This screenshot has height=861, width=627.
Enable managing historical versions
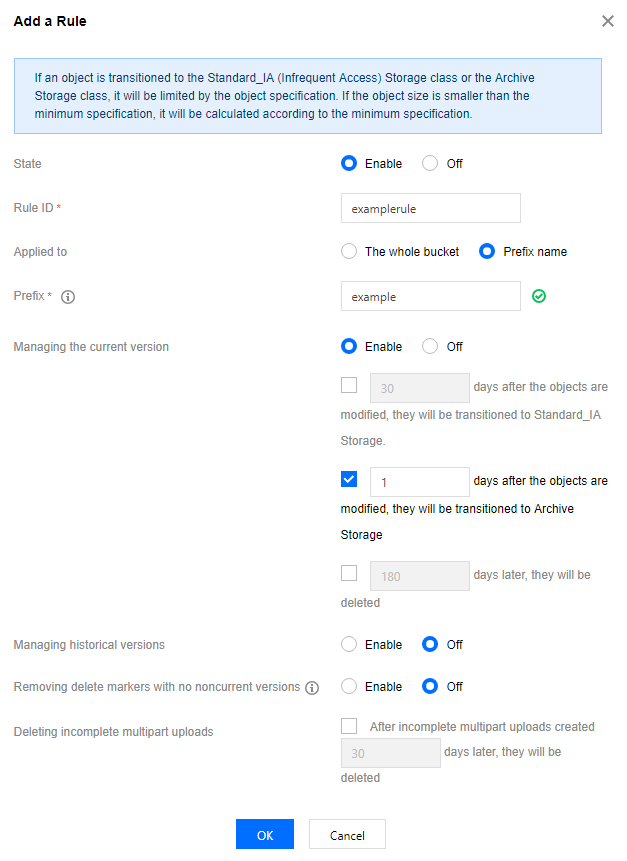(349, 644)
